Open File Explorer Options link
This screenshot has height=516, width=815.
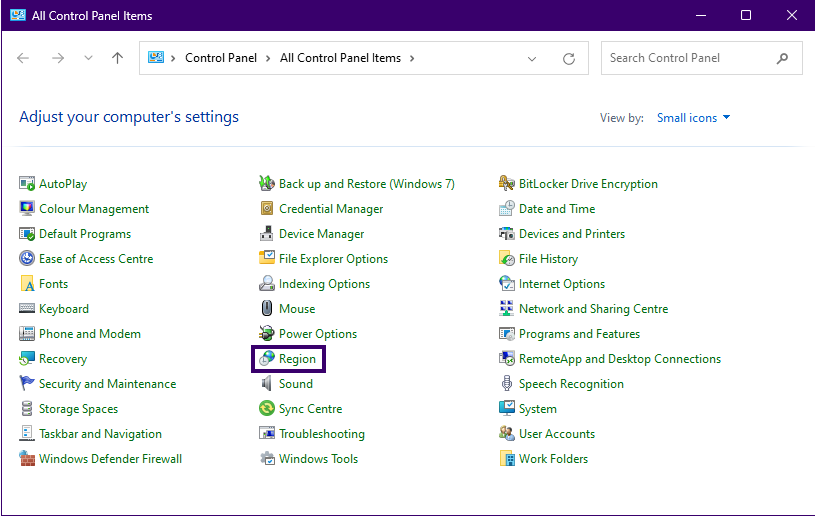[x=333, y=259]
